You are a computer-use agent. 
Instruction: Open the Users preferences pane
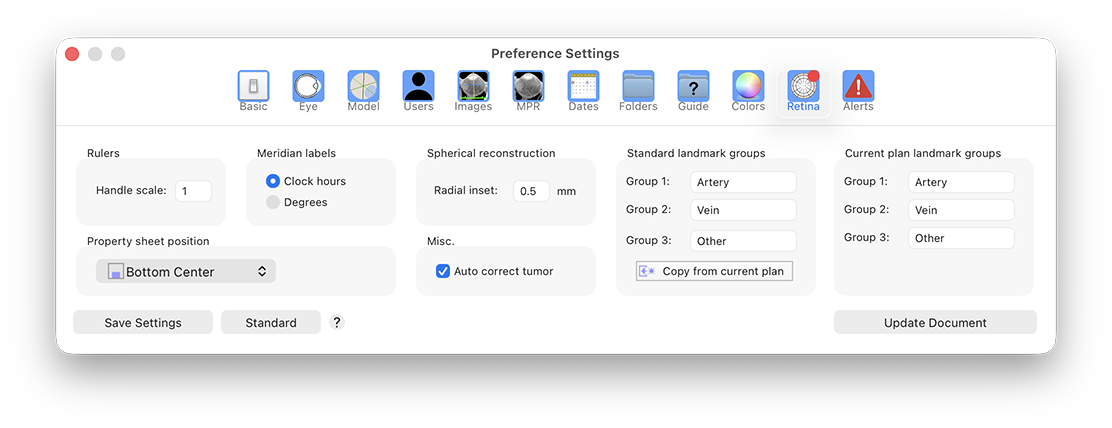click(418, 88)
